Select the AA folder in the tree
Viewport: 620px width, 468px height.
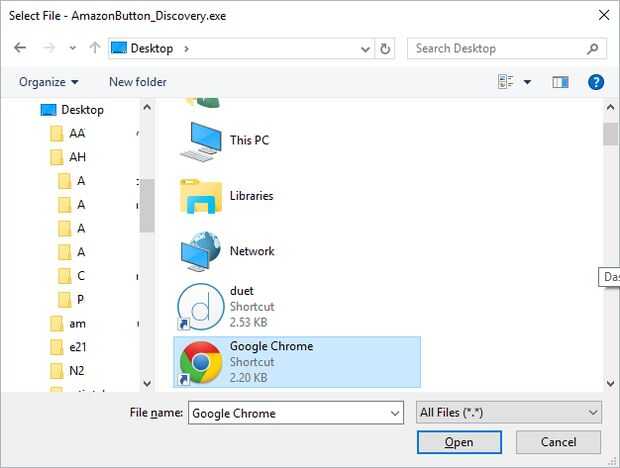[68, 134]
